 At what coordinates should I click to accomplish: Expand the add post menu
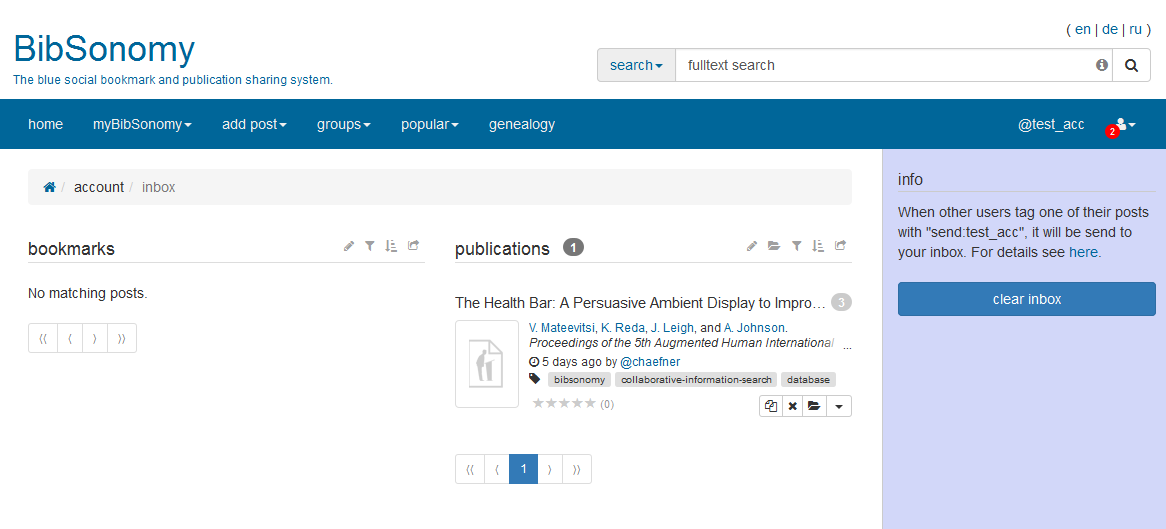tap(254, 124)
